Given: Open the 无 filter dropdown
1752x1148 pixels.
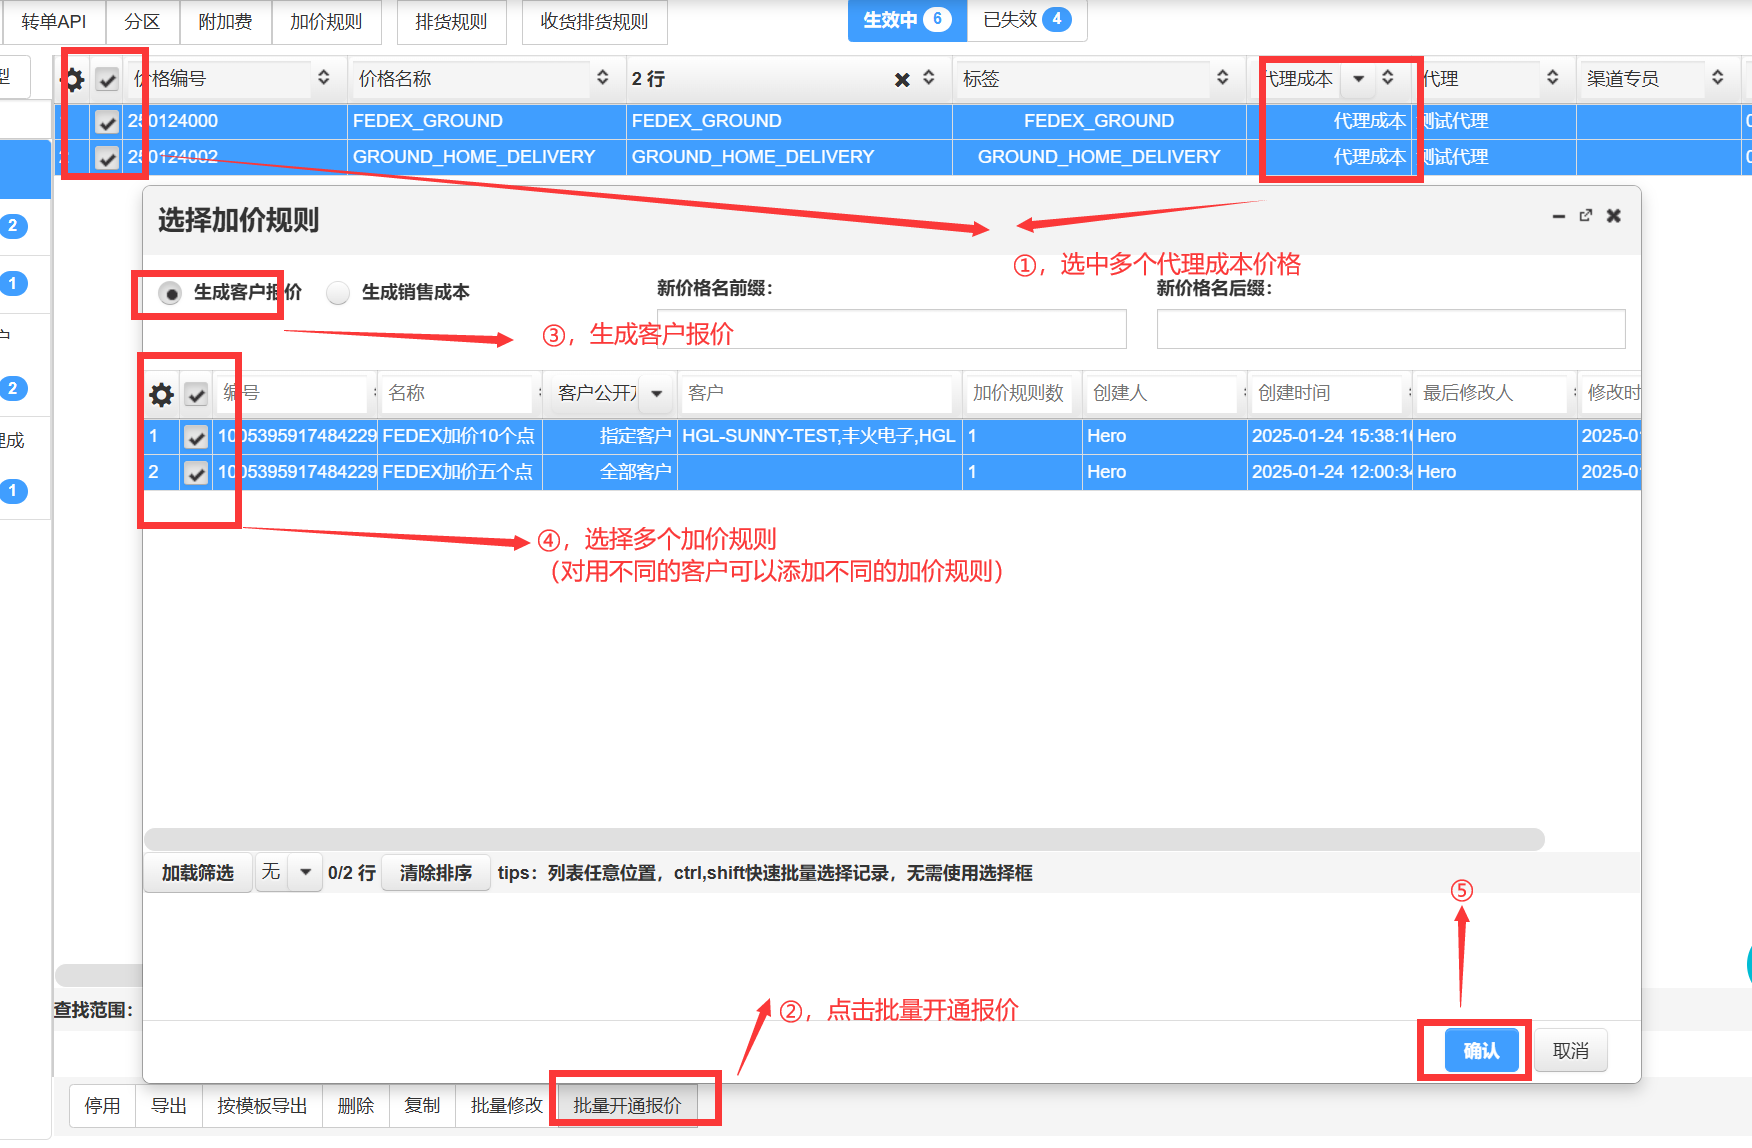Looking at the screenshot, I should [305, 872].
